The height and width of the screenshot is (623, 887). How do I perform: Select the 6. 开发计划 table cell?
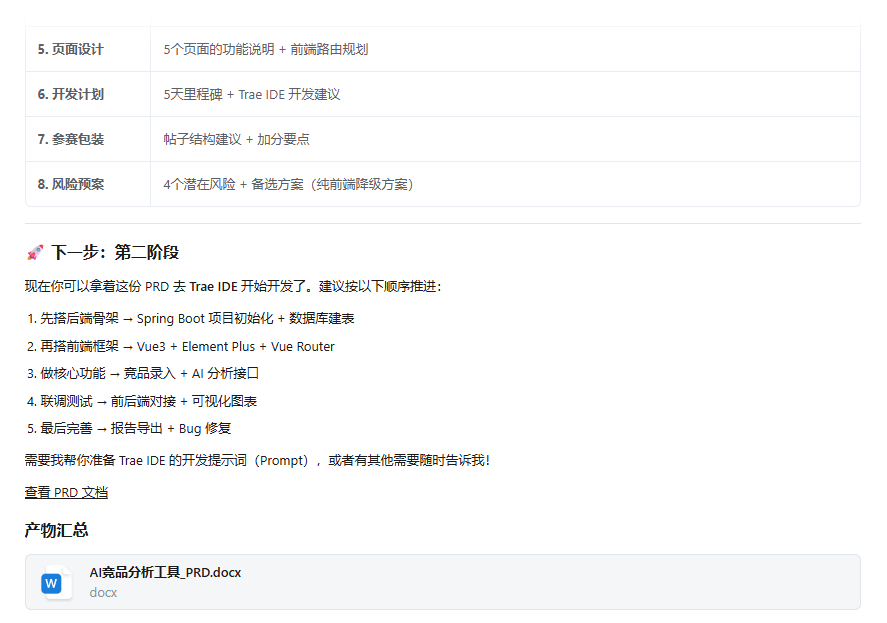[x=71, y=94]
